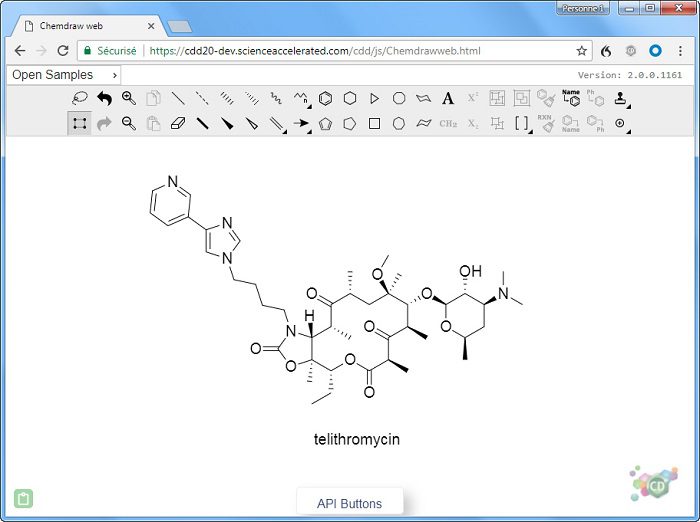This screenshot has height=522, width=700.
Task: Select the cyclopentadiene ring tool
Action: click(325, 124)
